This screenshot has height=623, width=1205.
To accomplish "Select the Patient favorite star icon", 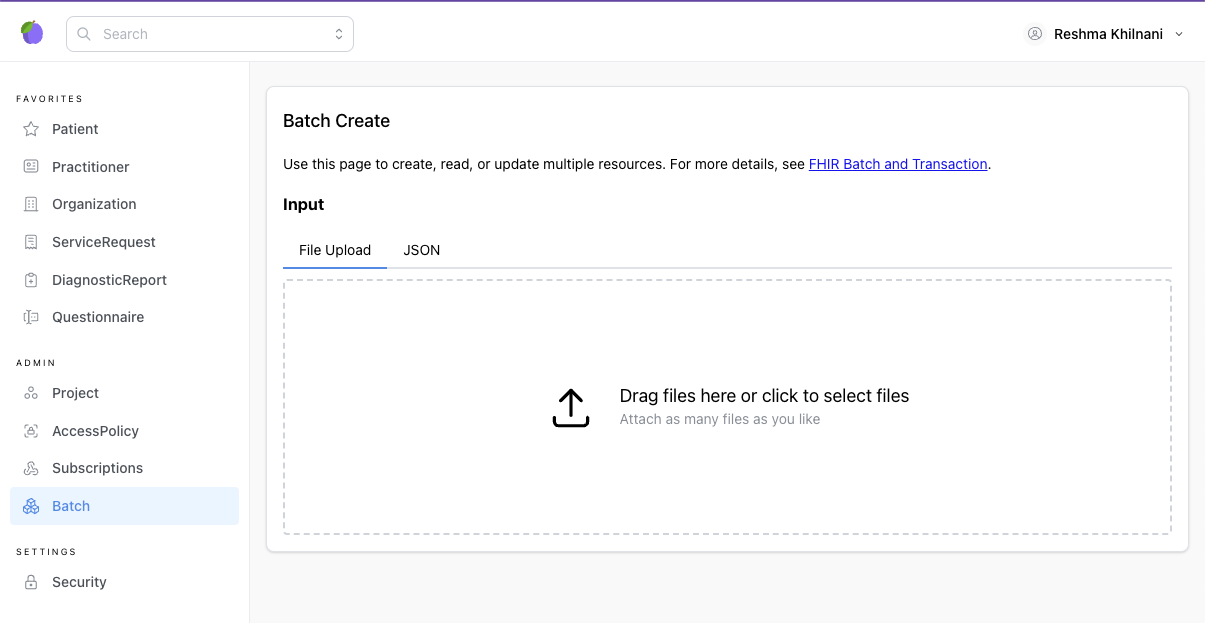I will click(x=31, y=128).
